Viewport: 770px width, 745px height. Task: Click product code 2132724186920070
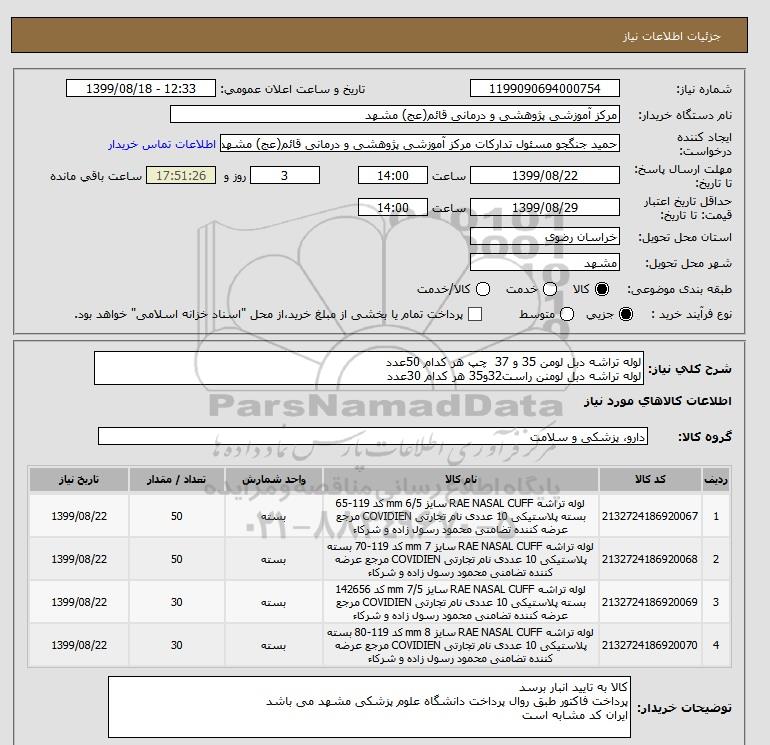[650, 645]
